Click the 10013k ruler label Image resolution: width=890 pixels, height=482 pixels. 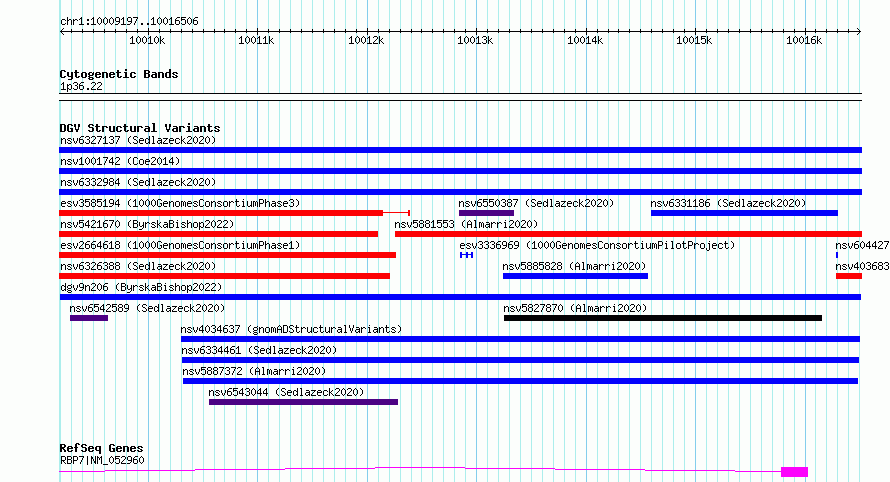pyautogui.click(x=475, y=40)
